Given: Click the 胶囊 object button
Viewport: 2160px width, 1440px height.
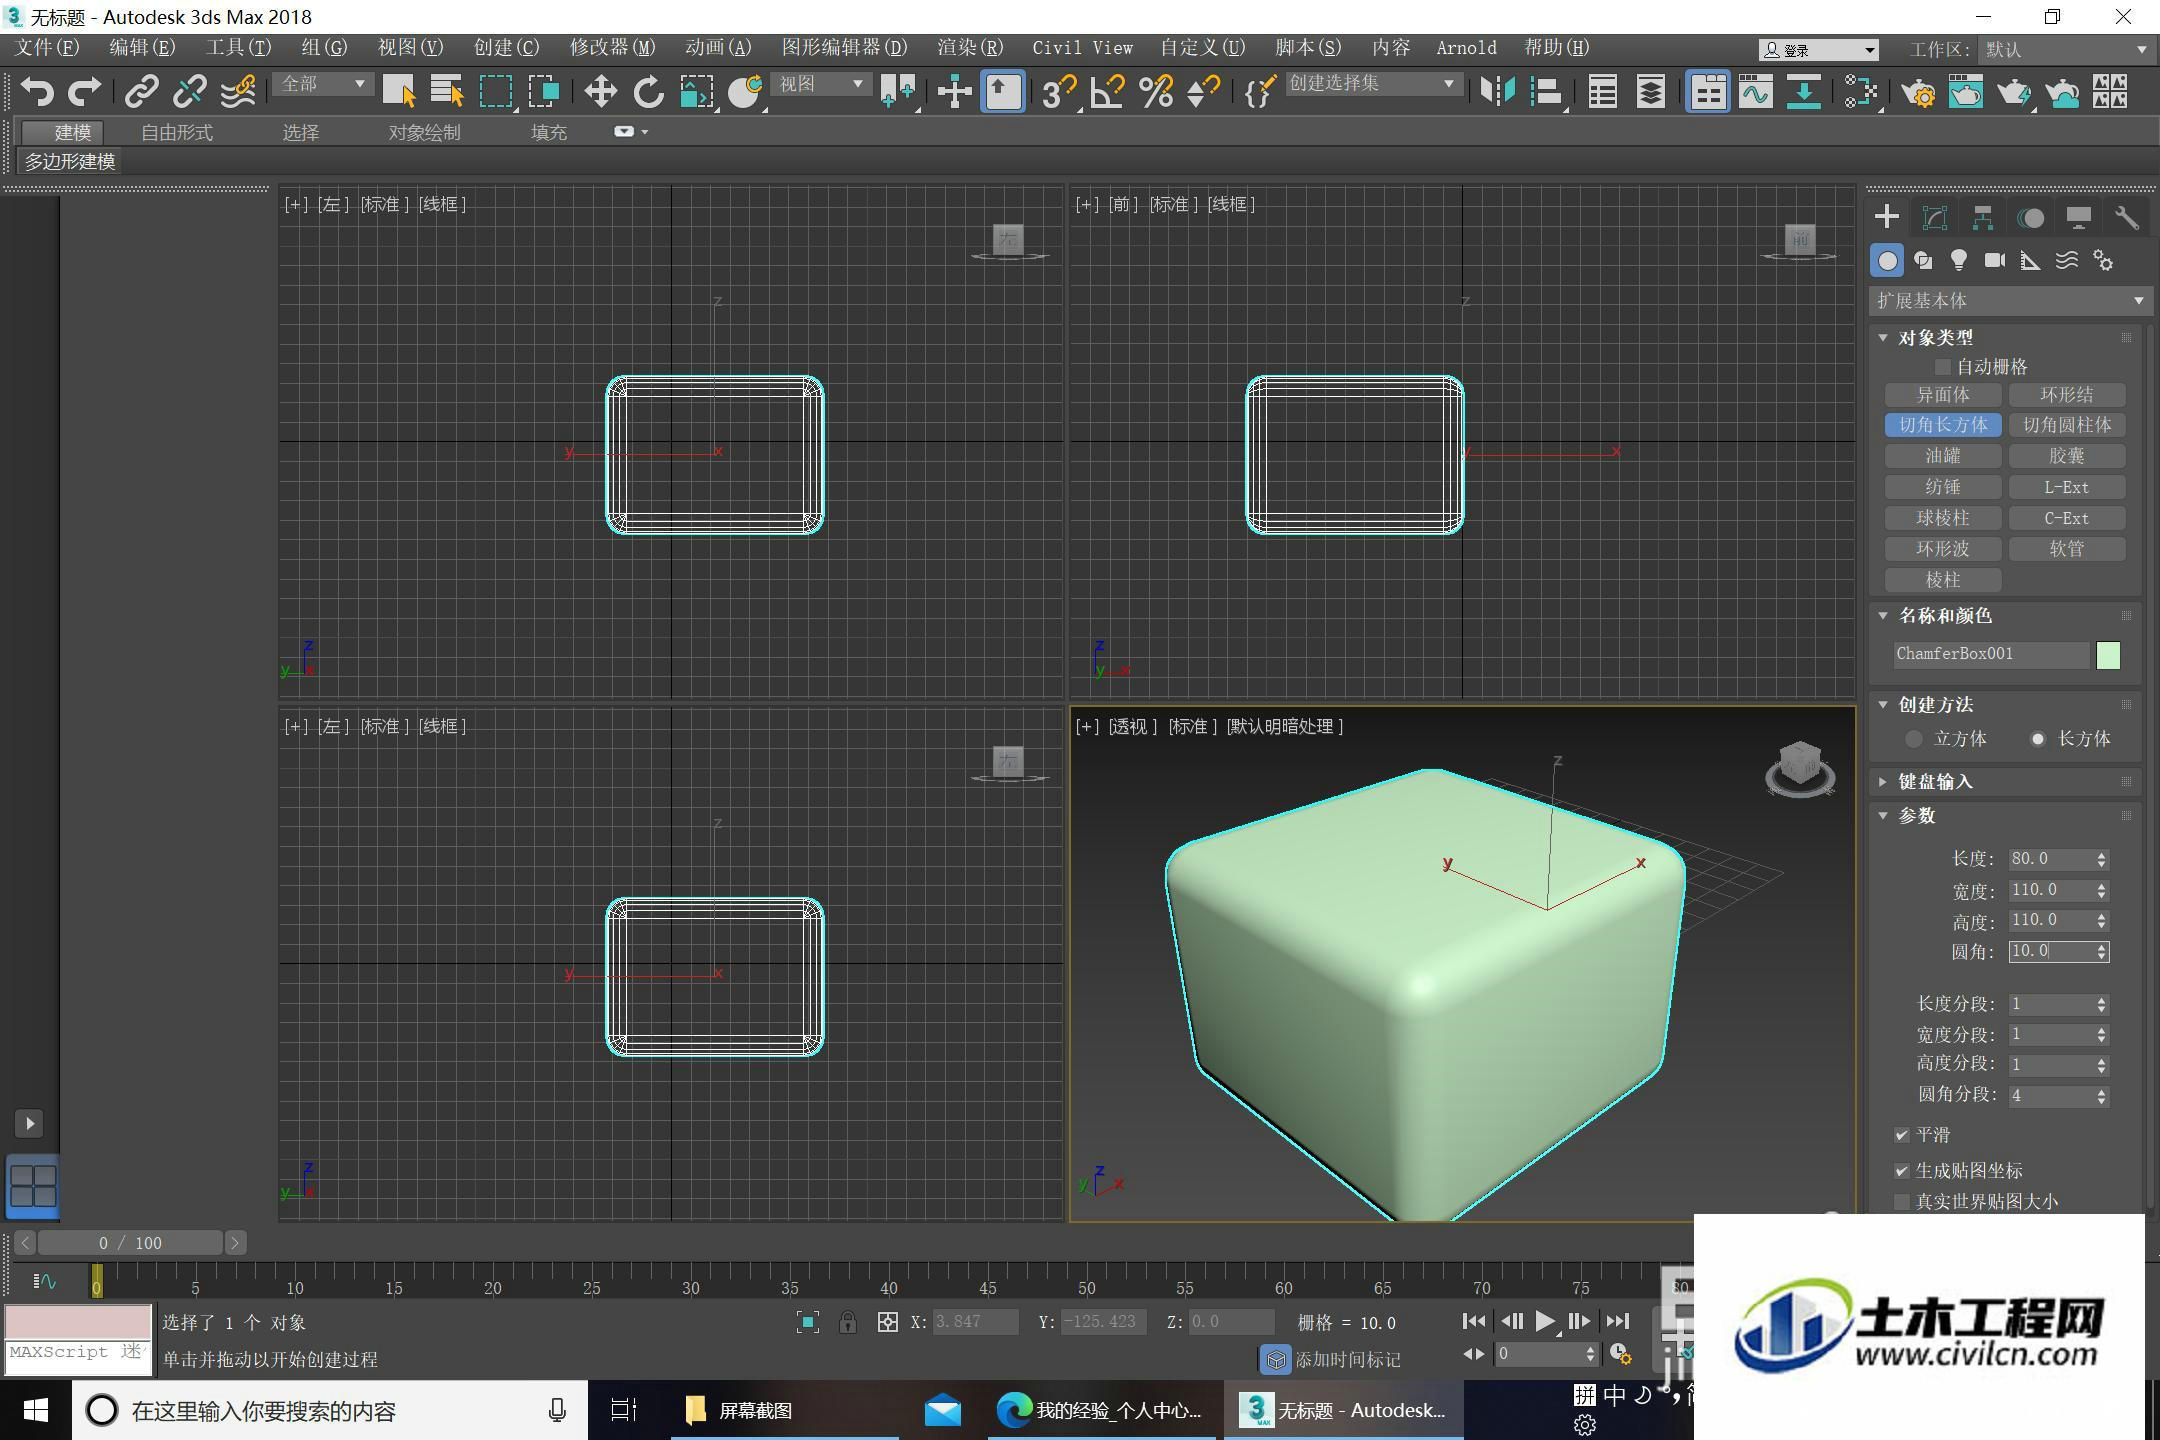Looking at the screenshot, I should (2067, 456).
